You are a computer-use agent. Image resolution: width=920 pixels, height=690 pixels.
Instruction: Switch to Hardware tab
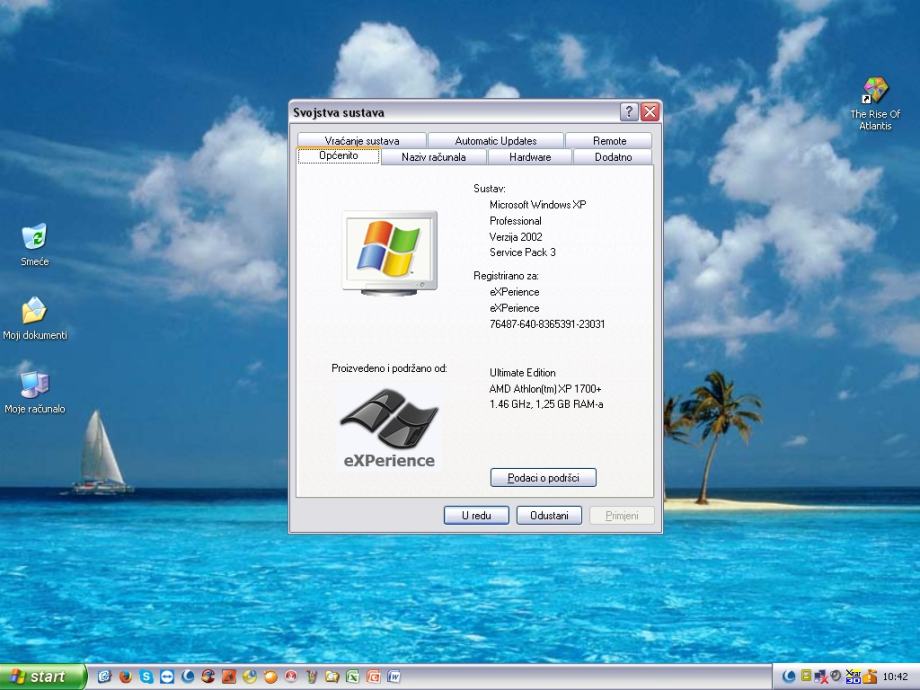pos(530,157)
